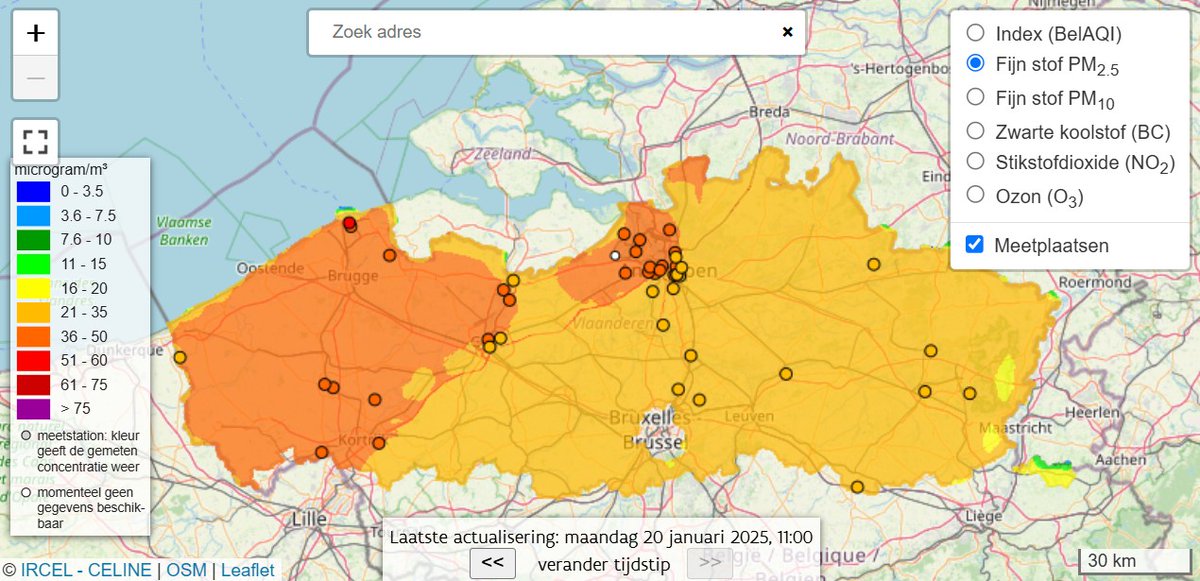Screen dimensions: 1200x581
Task: Go to the previous time step
Action: pos(492,562)
